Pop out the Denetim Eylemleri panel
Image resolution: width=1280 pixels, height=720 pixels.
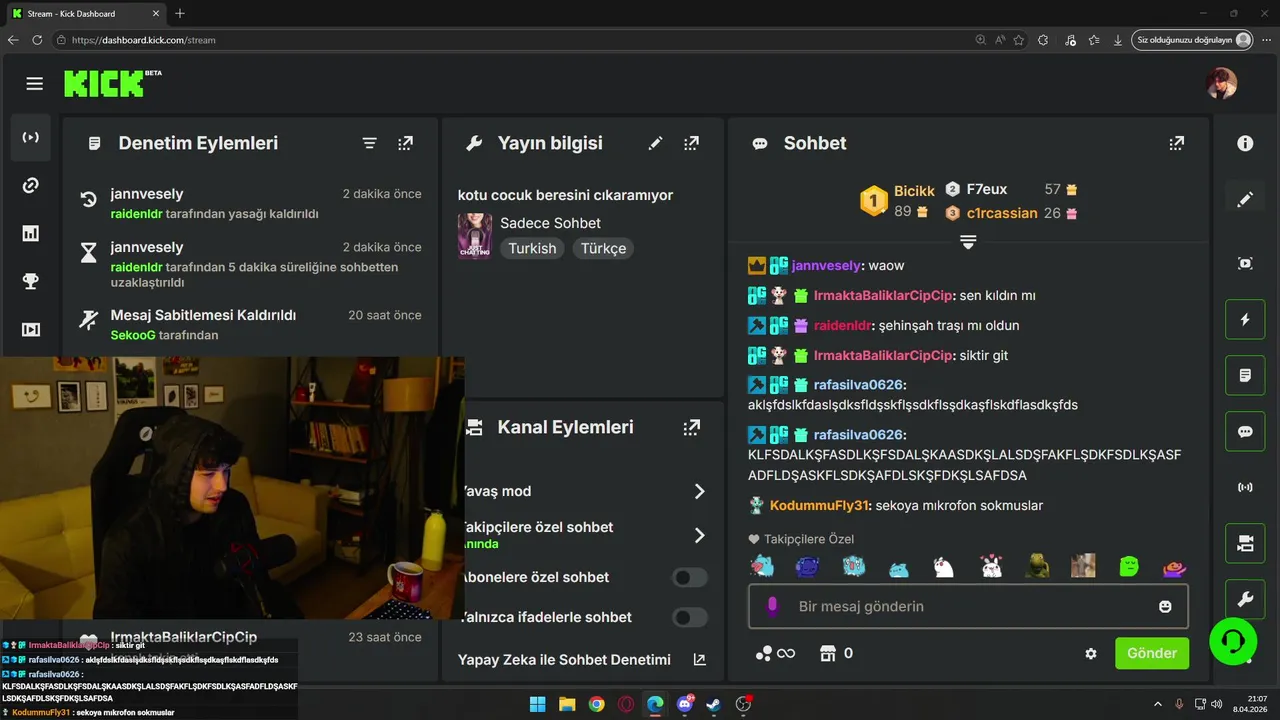[x=405, y=143]
